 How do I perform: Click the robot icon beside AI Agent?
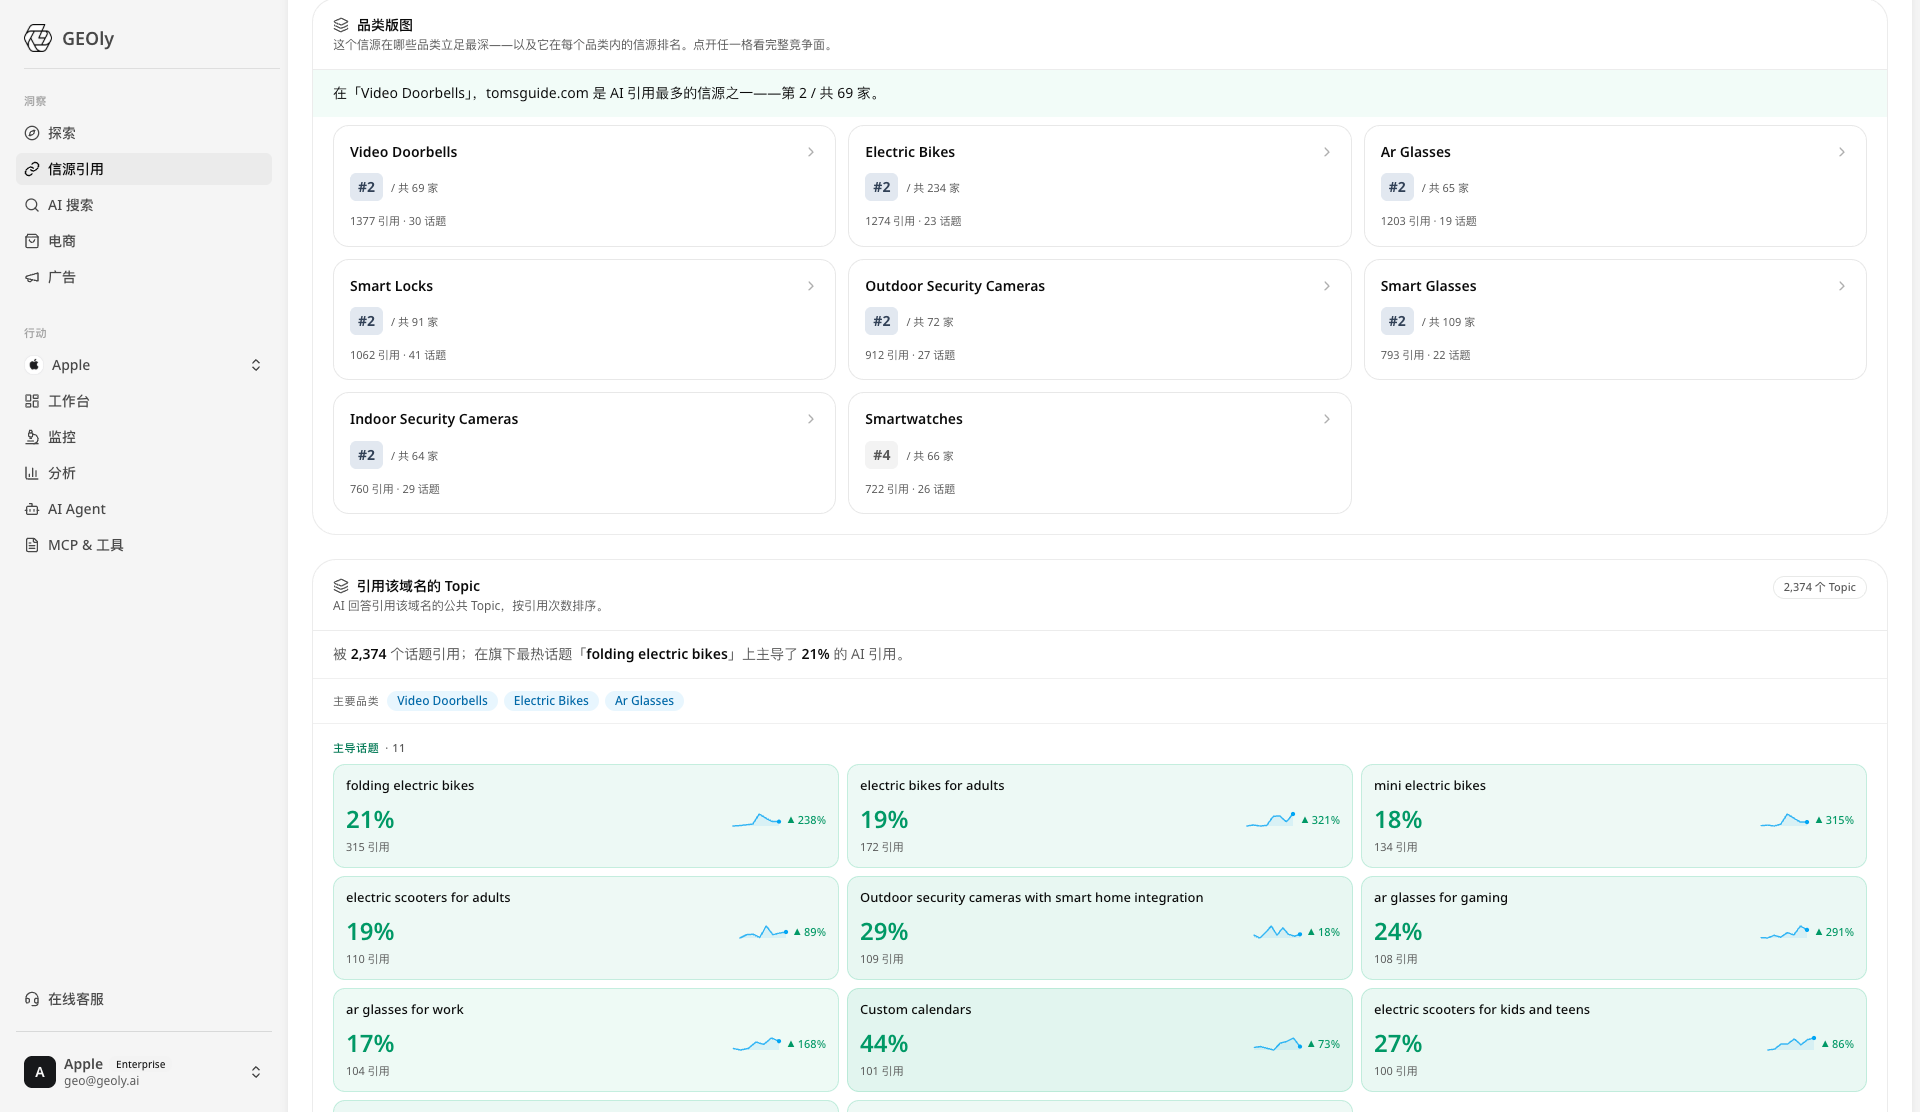point(32,509)
